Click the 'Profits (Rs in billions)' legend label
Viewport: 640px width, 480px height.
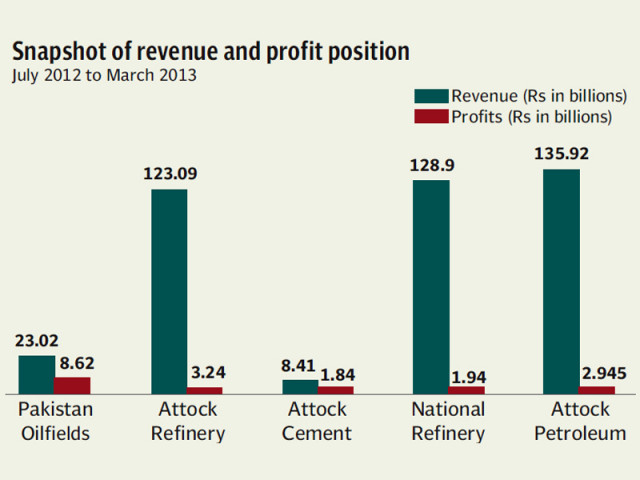click(531, 117)
